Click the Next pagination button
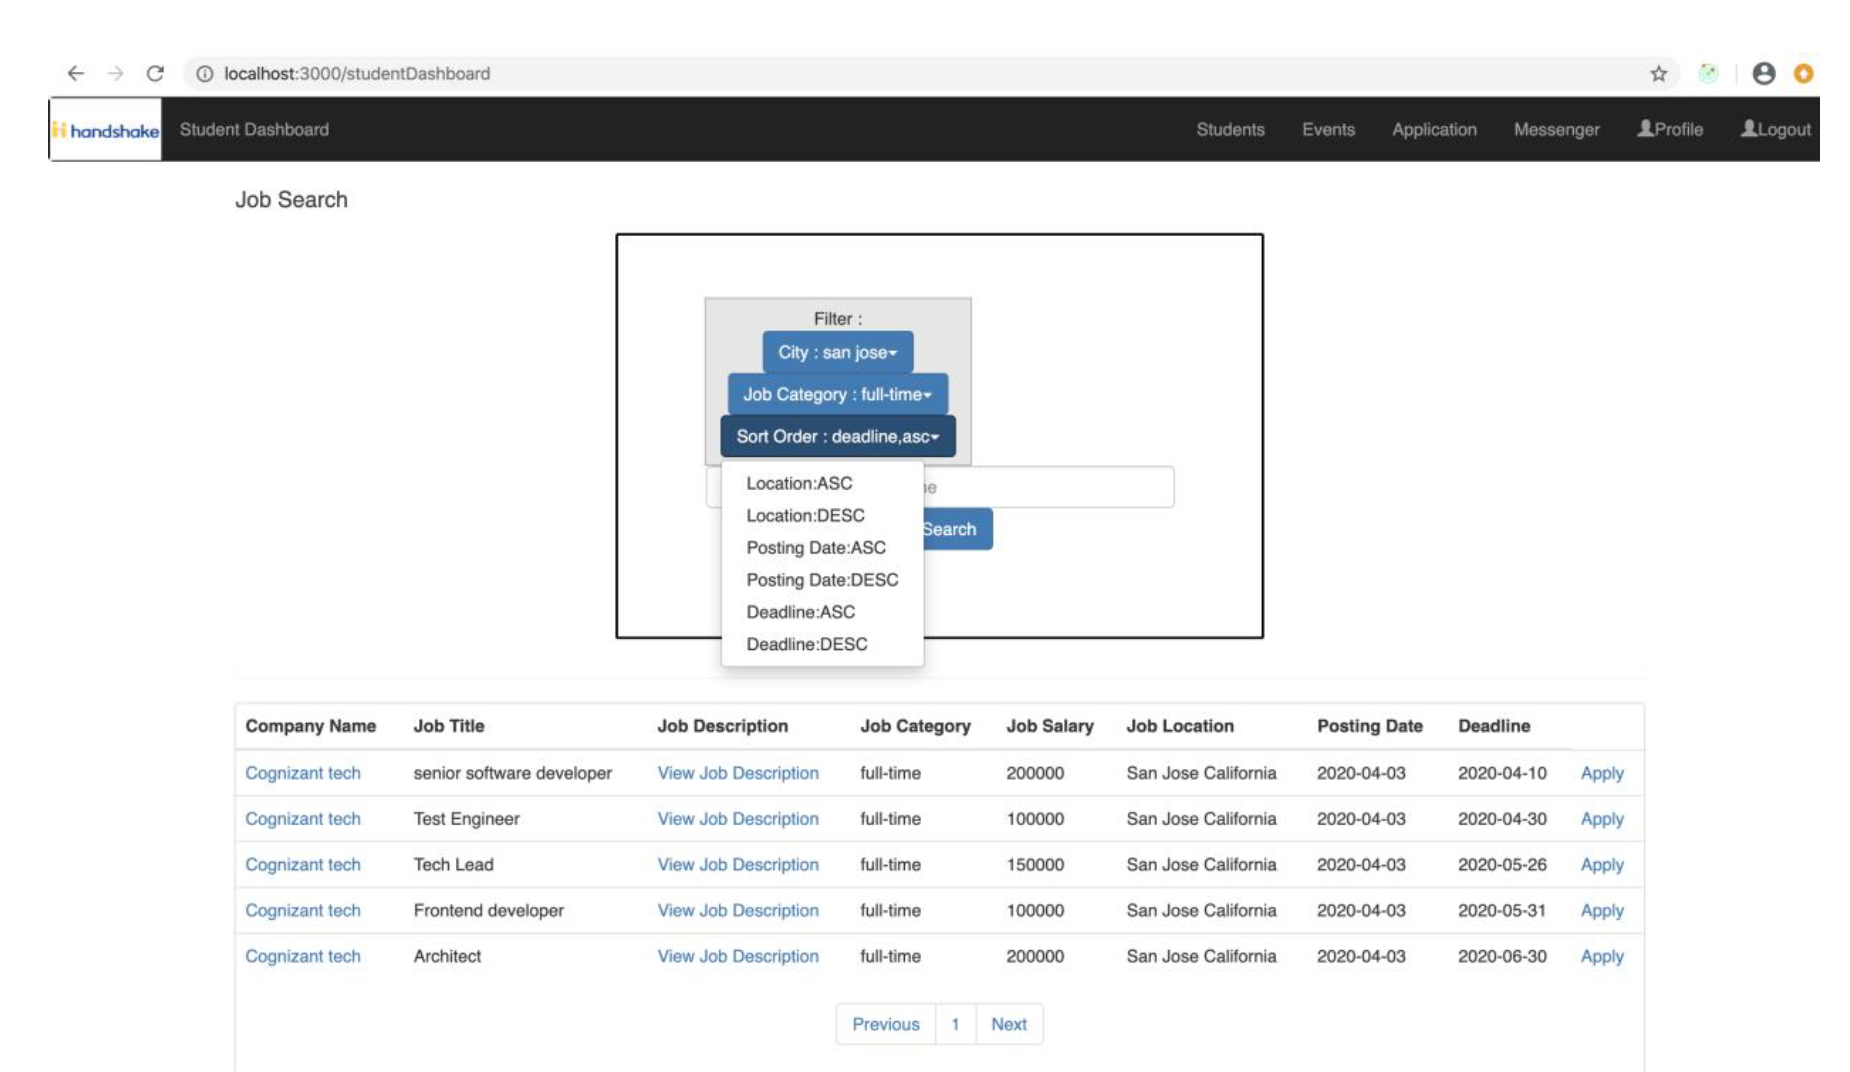 pos(1009,1024)
